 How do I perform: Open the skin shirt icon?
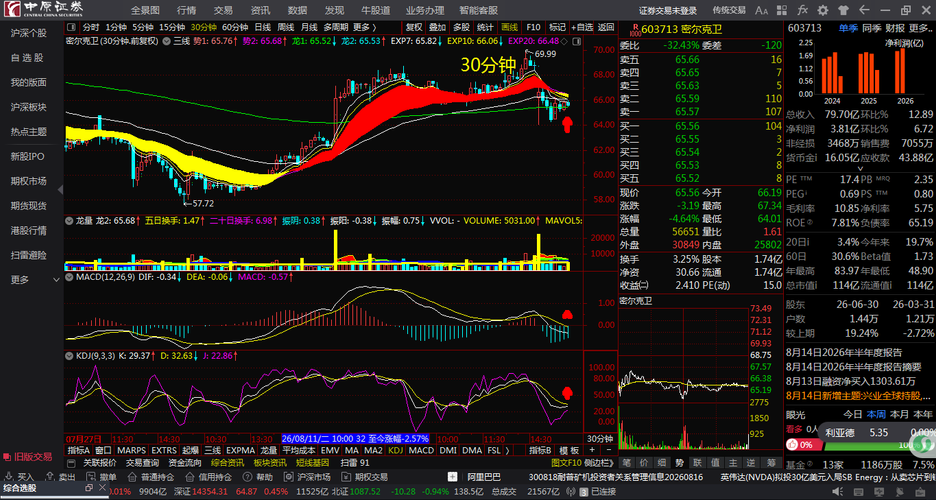tap(843, 10)
